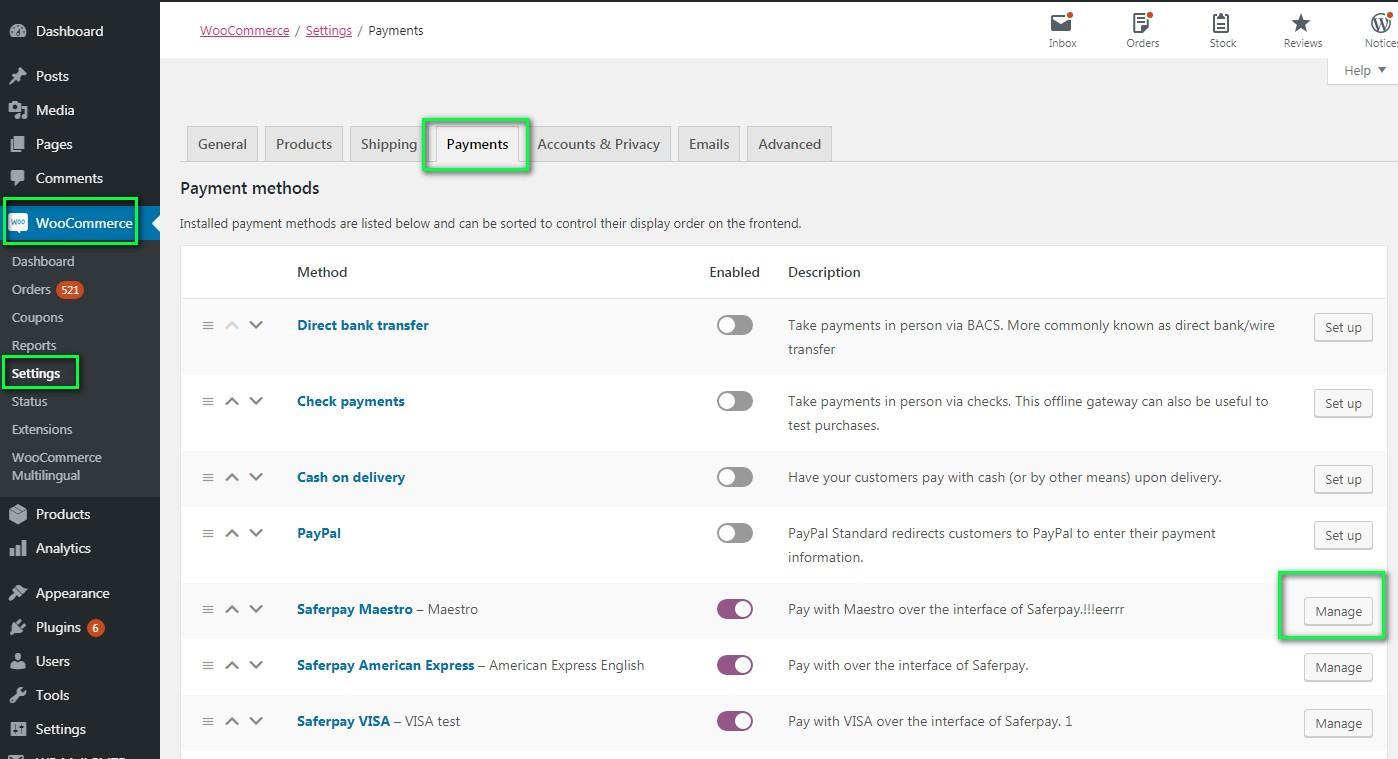
Task: Open the Inbox icon in header
Action: click(1062, 24)
